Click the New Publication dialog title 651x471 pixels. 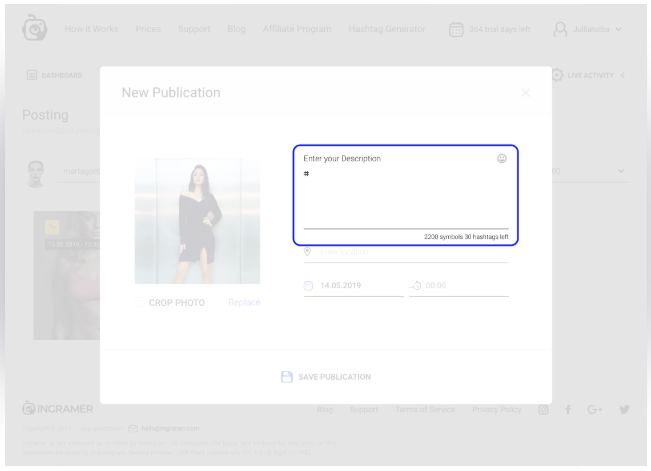pyautogui.click(x=171, y=93)
